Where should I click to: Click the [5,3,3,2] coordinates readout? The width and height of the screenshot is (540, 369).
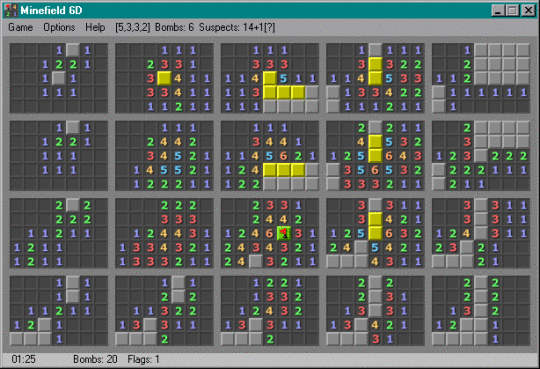coord(133,28)
